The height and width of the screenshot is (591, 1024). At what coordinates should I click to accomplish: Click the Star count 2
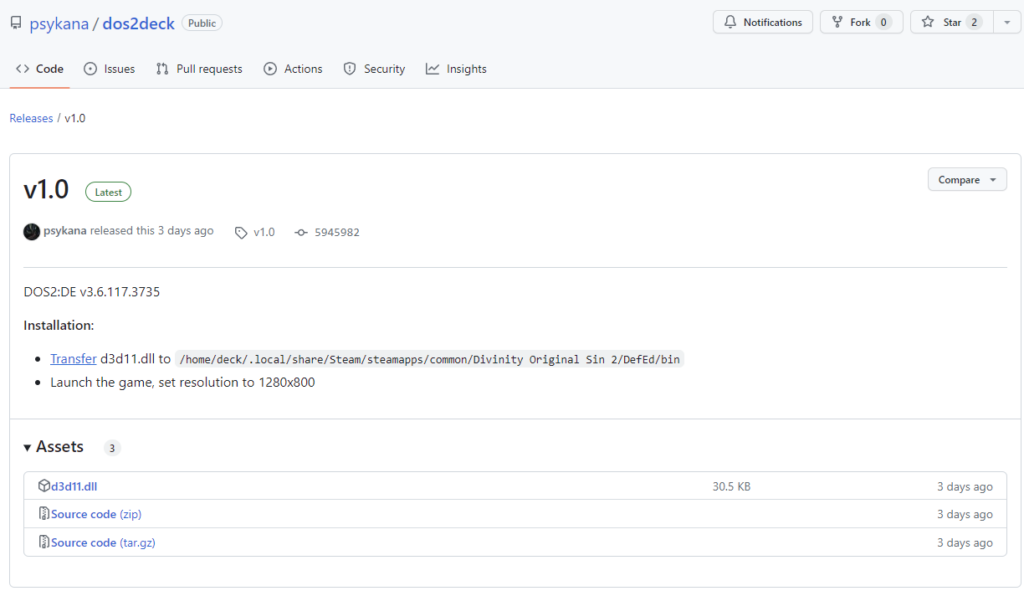click(974, 22)
